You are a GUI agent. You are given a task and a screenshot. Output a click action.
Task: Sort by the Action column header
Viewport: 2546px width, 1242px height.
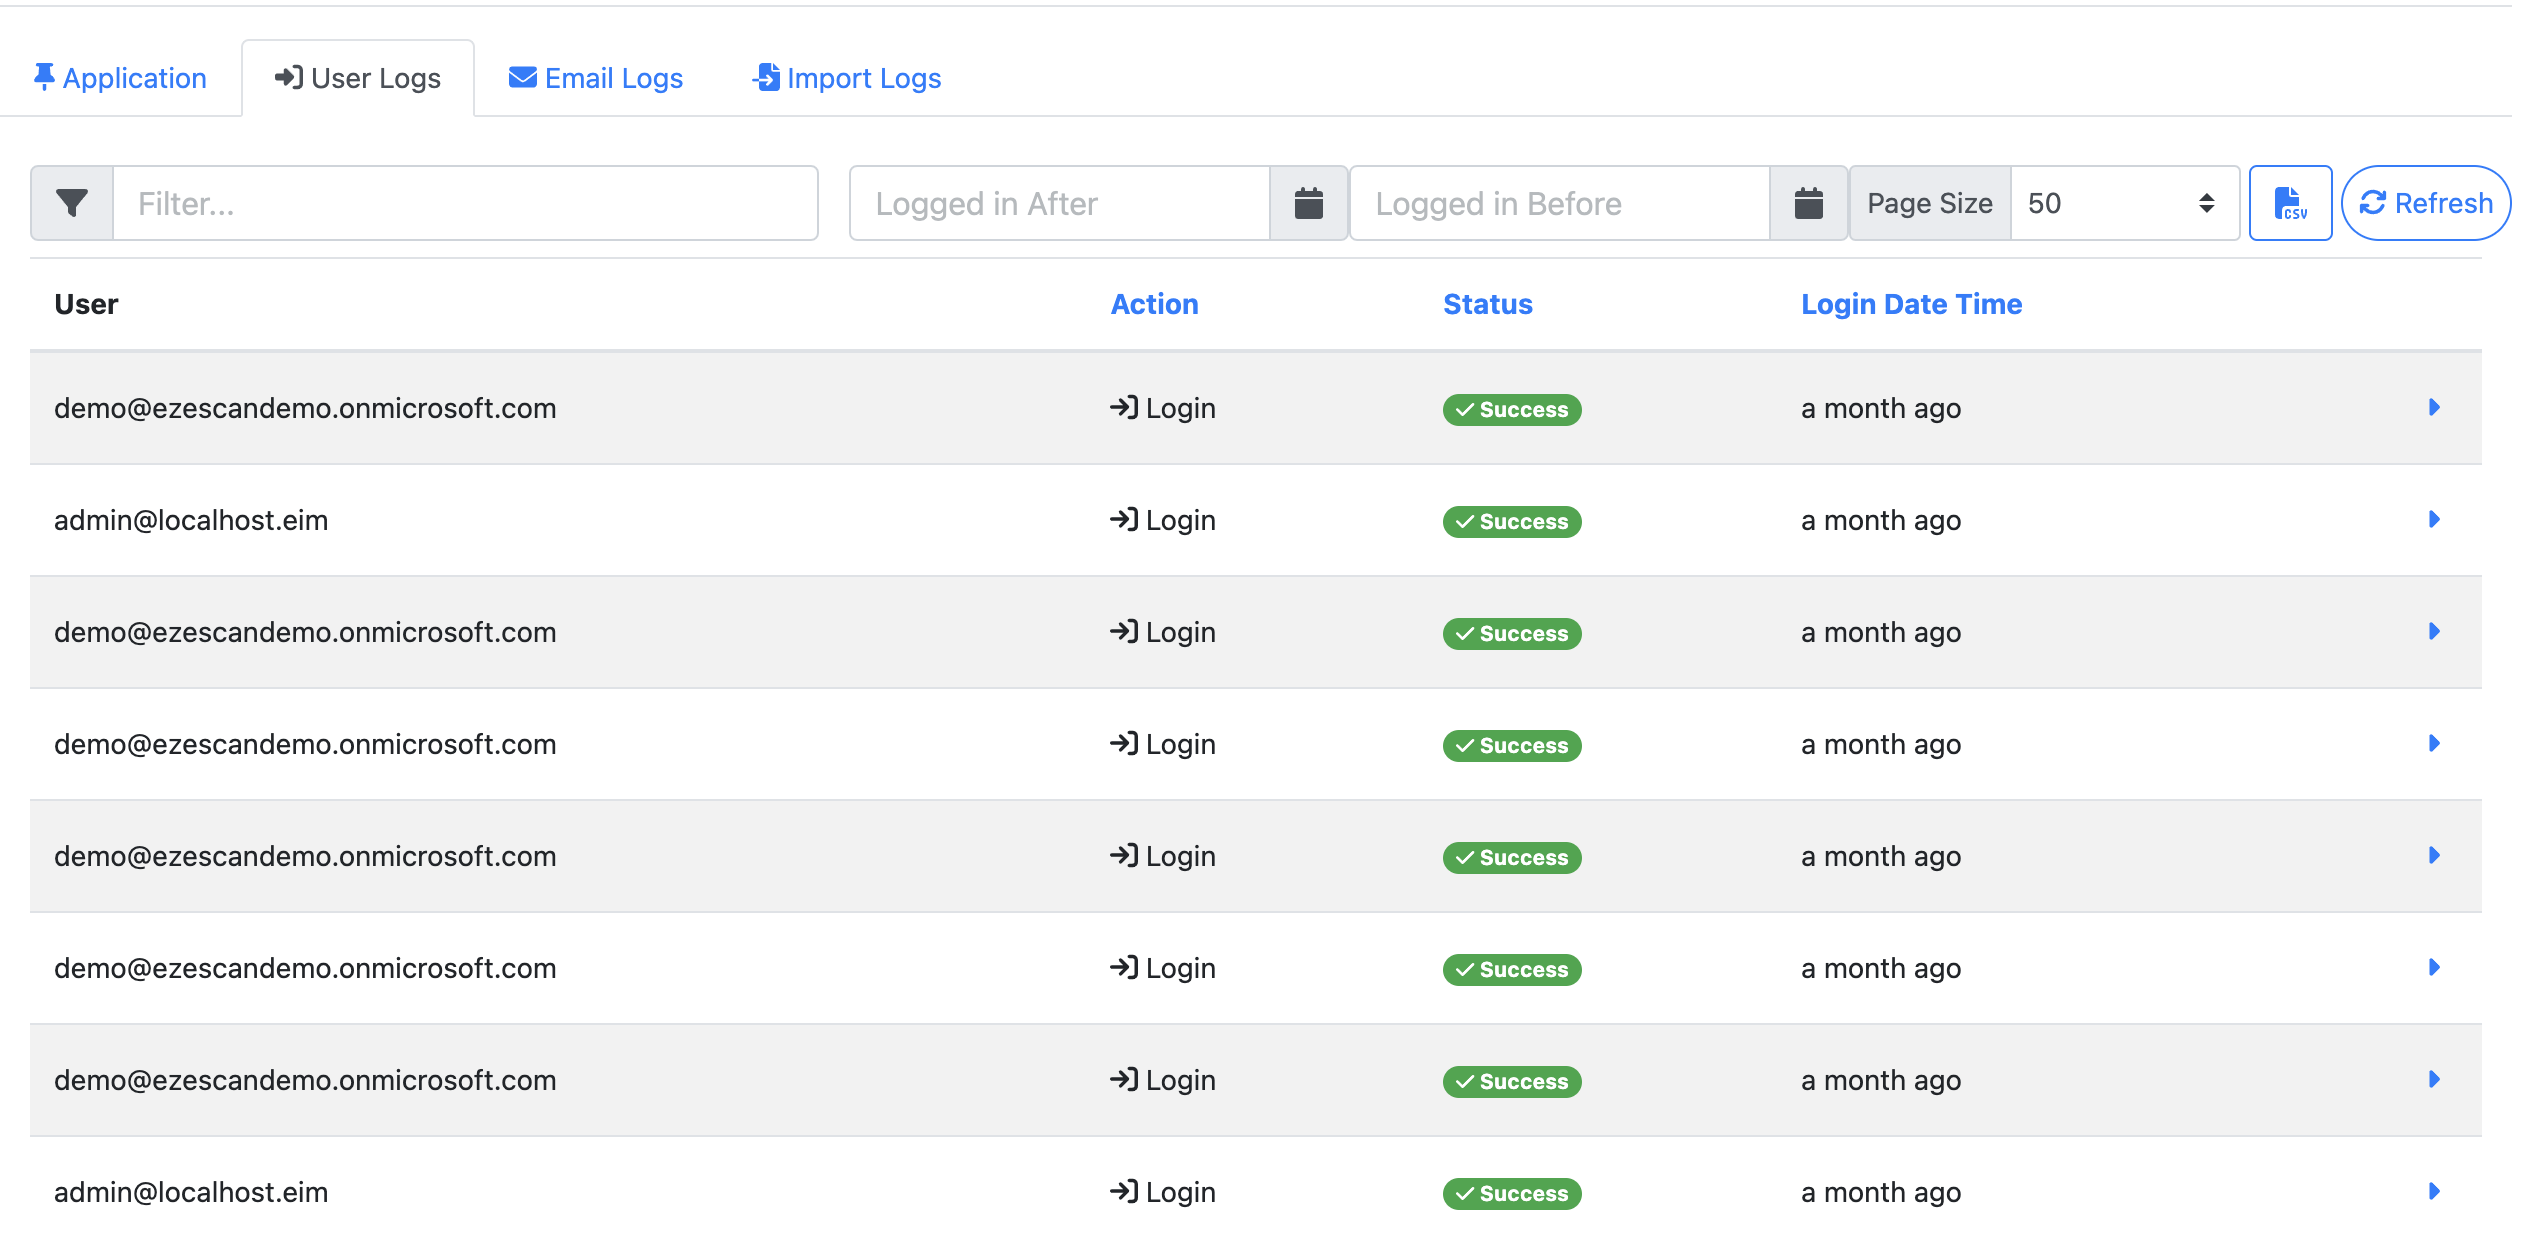click(1154, 304)
